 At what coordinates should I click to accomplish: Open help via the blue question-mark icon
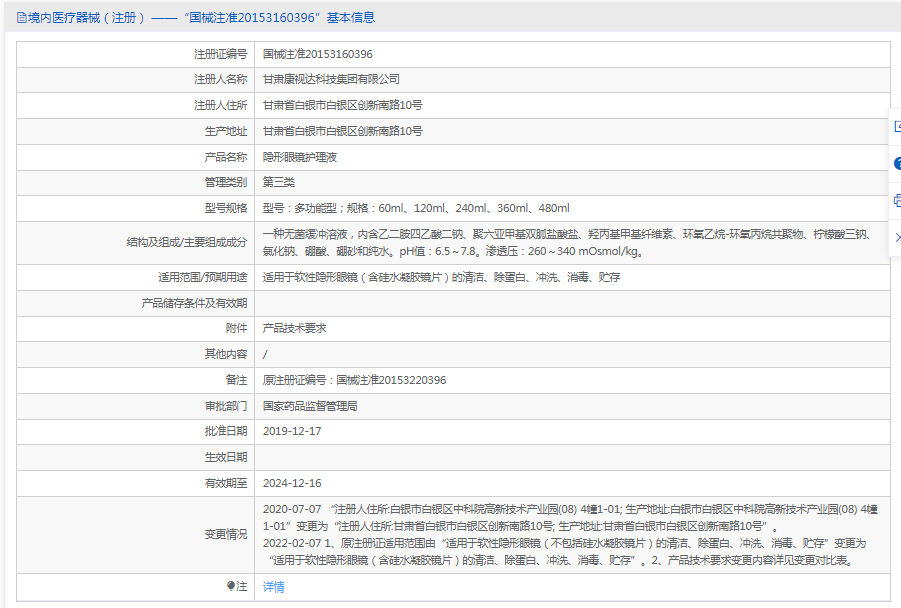896,163
